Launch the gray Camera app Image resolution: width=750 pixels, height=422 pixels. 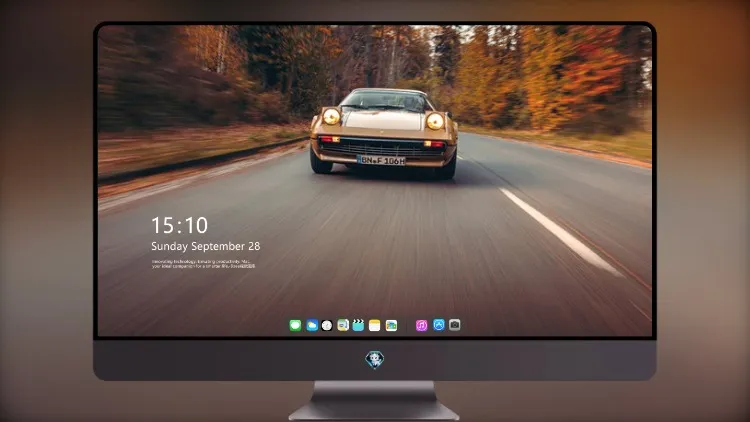[x=454, y=325]
